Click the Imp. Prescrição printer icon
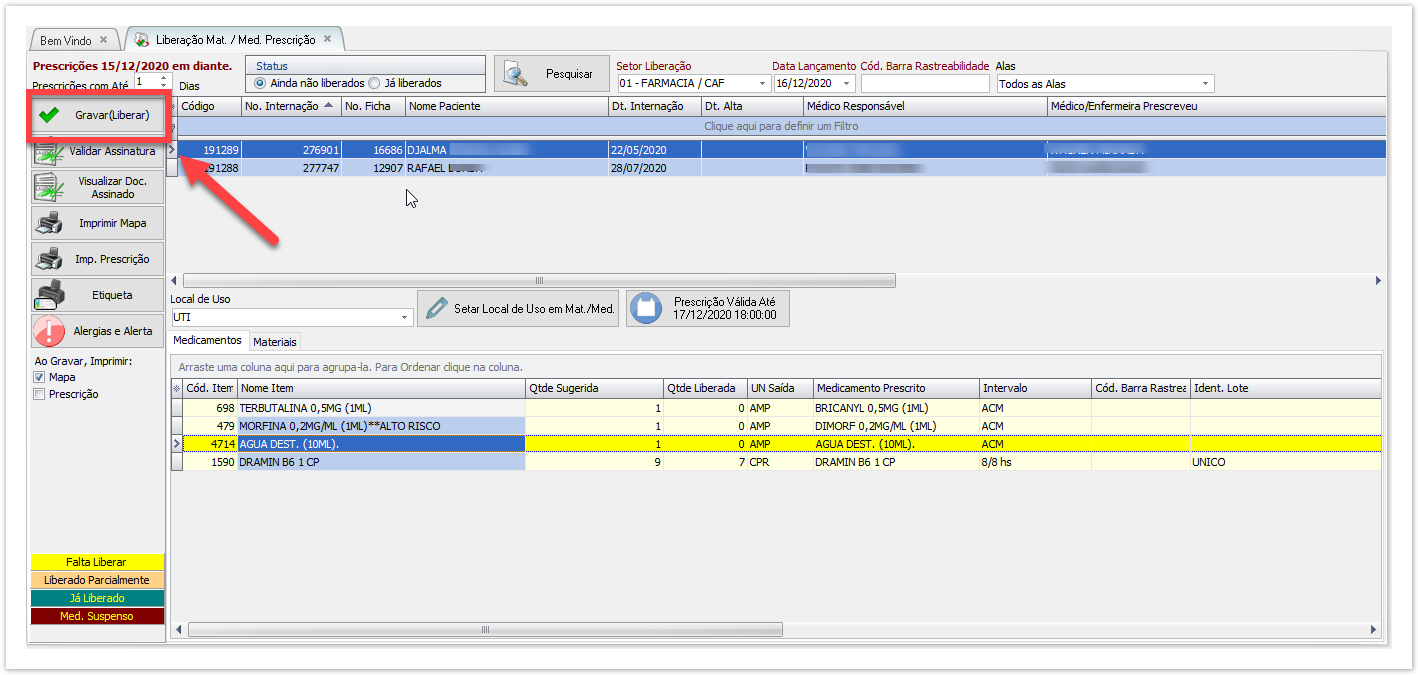The height and width of the screenshot is (675, 1418). tap(49, 259)
